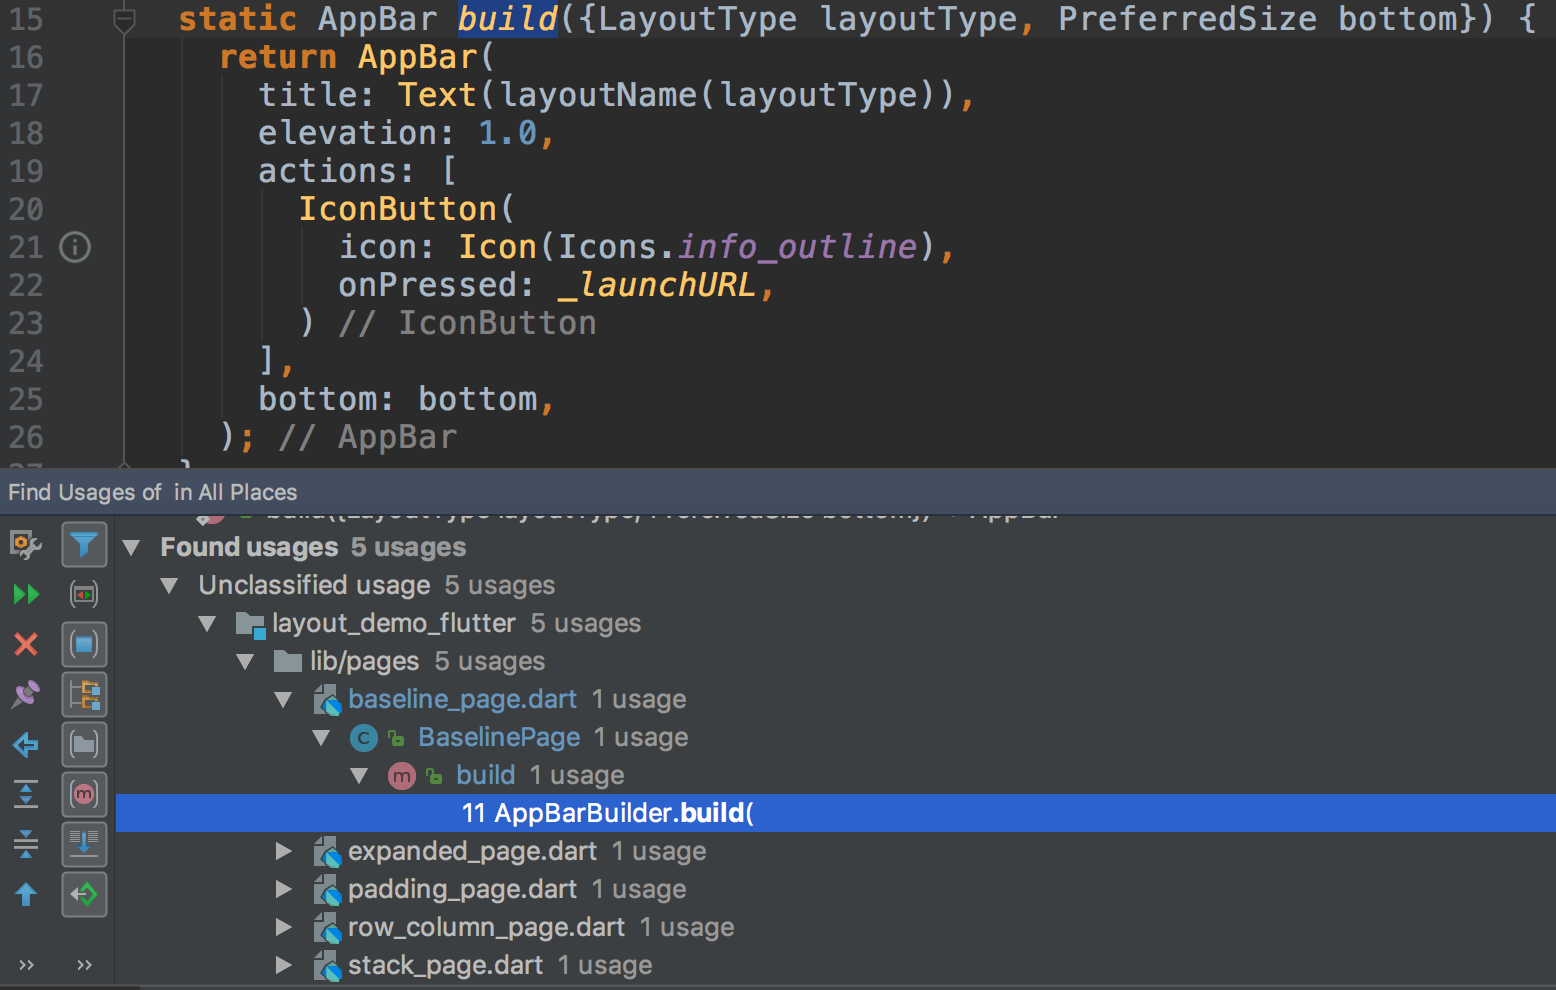Expand expanded_page.dart usages
The width and height of the screenshot is (1556, 990).
284,851
